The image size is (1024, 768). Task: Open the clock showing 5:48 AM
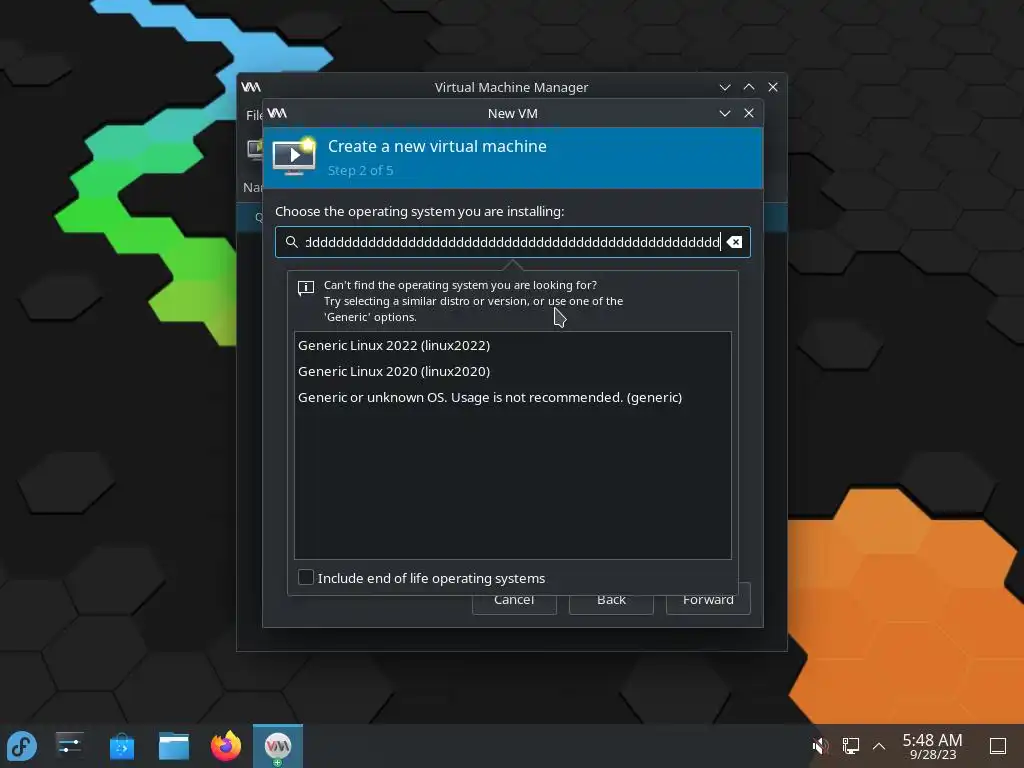pos(933,746)
